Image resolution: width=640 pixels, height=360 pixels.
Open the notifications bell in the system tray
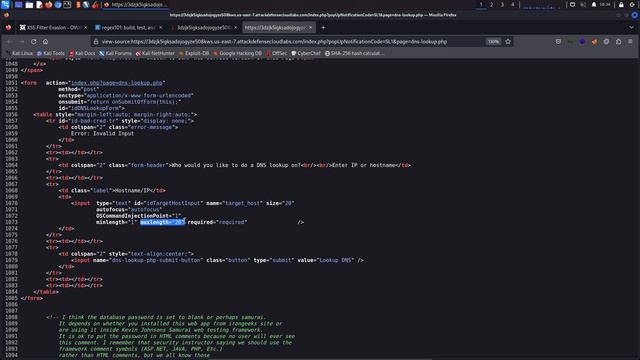click(x=594, y=4)
